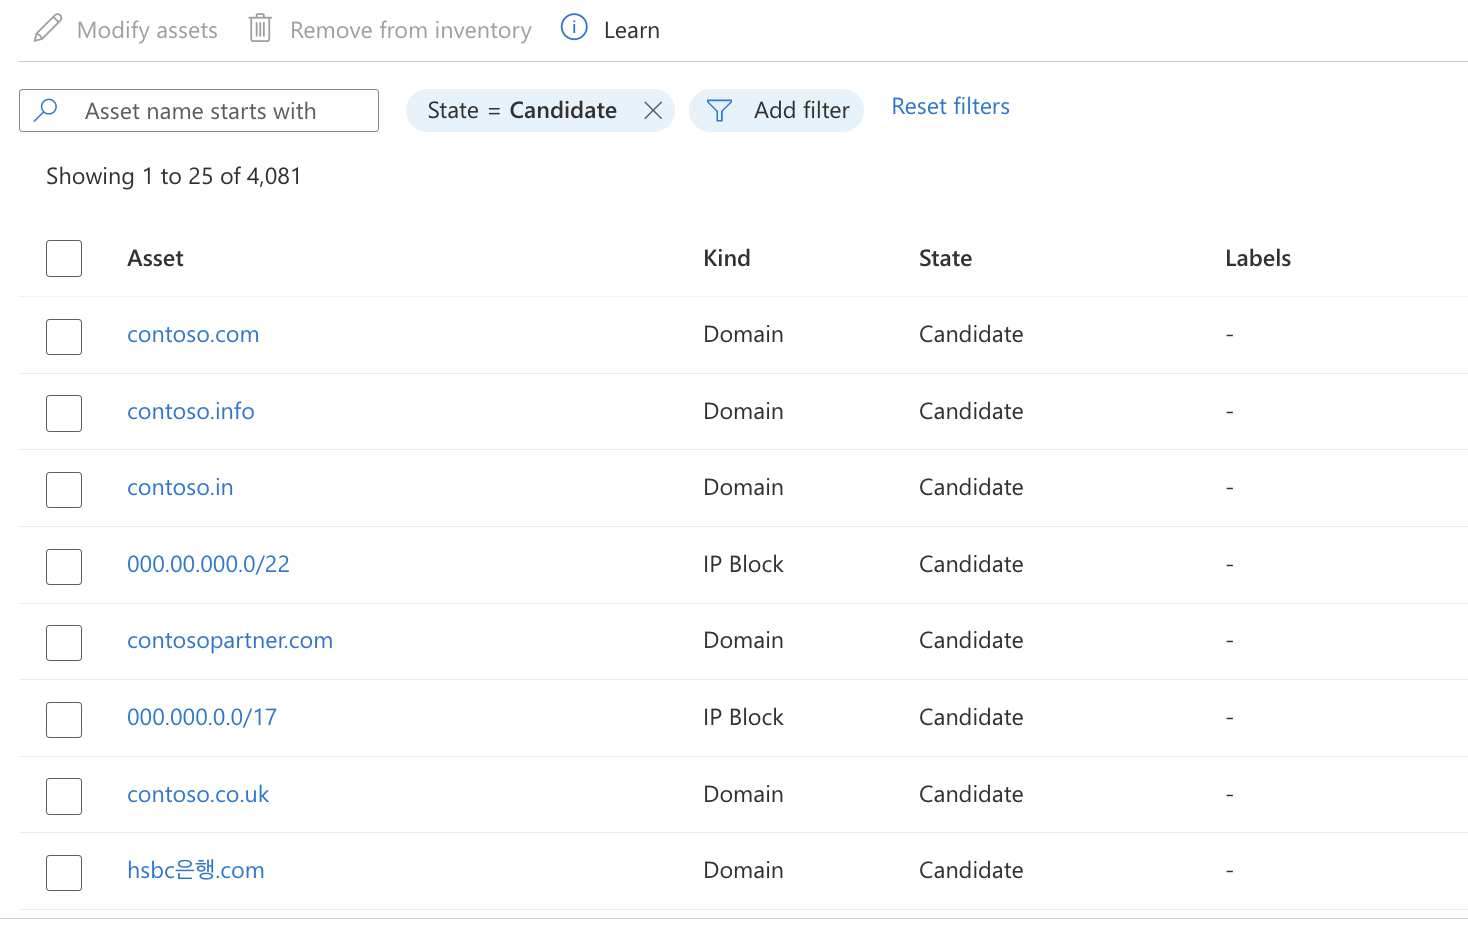Select the contoso.com row checkbox
Viewport: 1468px width, 948px height.
click(64, 337)
